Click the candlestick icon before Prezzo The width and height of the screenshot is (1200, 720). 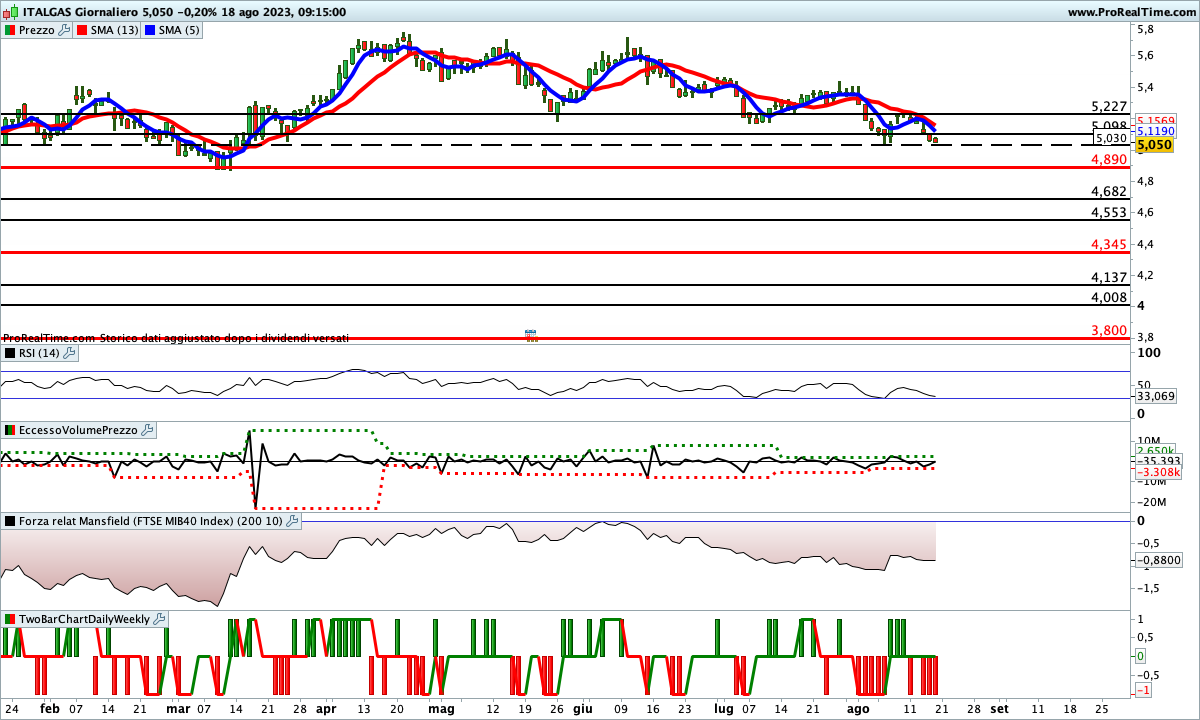(x=9, y=30)
